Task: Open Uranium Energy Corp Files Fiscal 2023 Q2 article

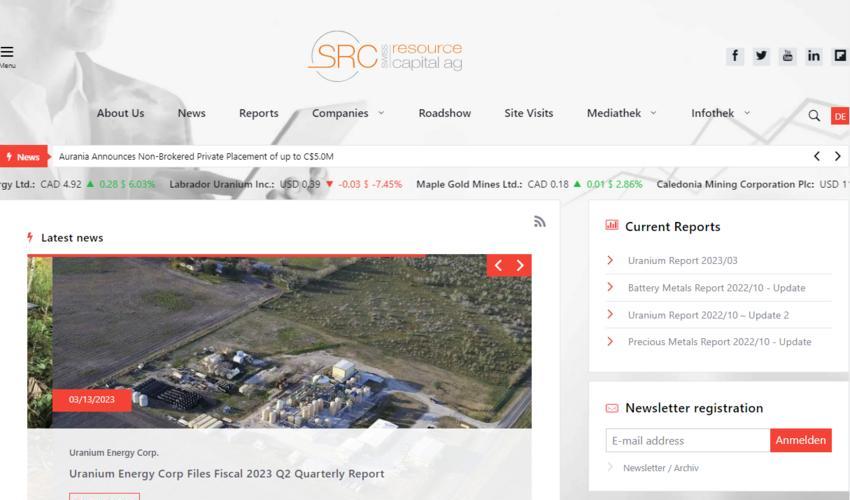Action: (x=227, y=474)
